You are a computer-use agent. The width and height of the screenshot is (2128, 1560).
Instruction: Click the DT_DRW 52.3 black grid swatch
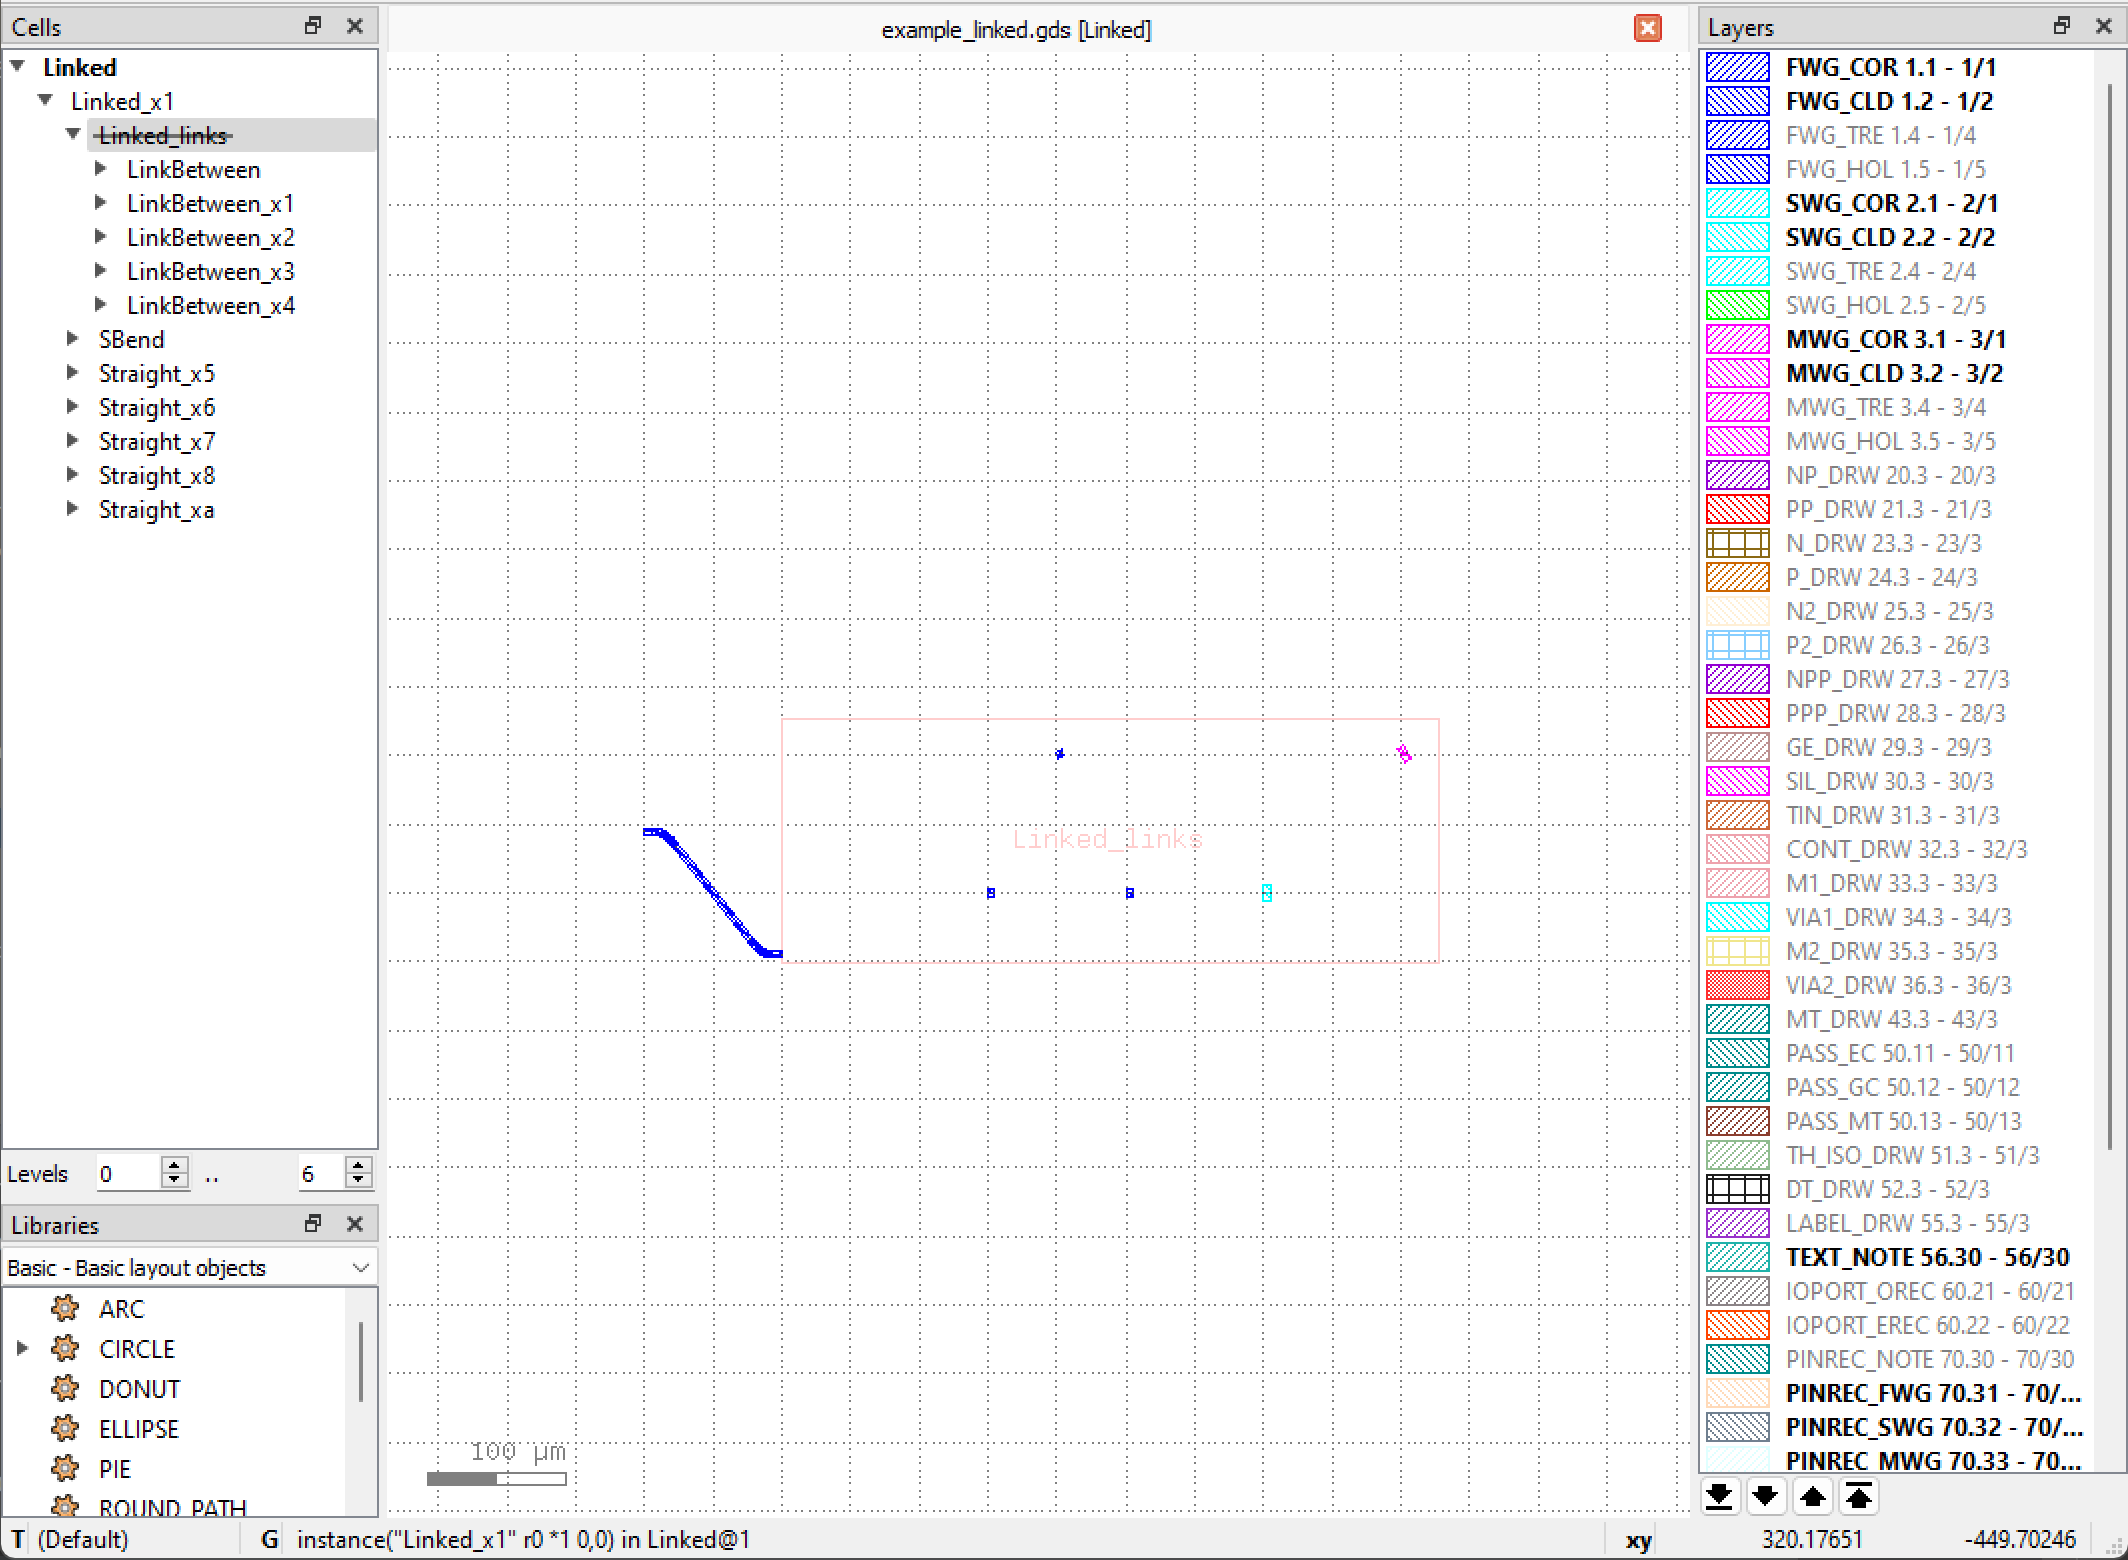tap(1737, 1189)
